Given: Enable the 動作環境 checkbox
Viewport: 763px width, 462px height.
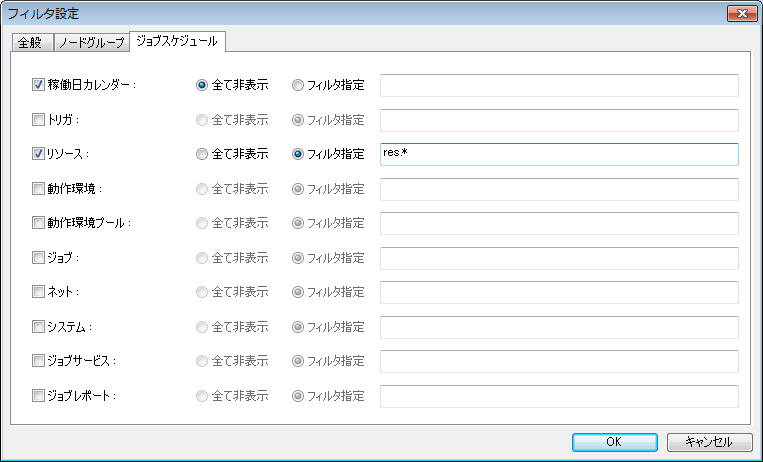Looking at the screenshot, I should pos(38,188).
